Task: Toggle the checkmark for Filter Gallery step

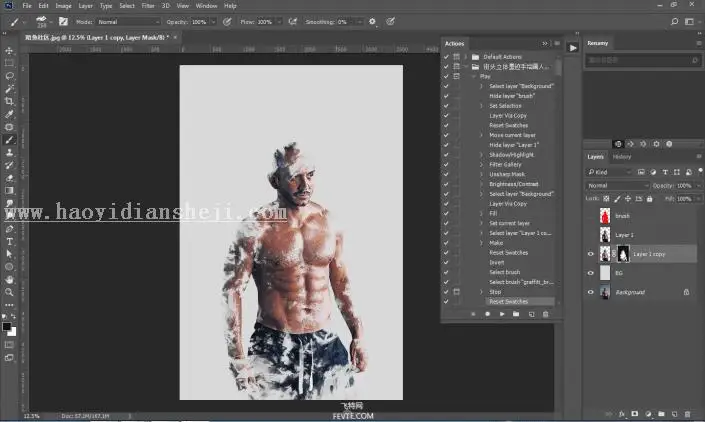Action: (x=446, y=164)
